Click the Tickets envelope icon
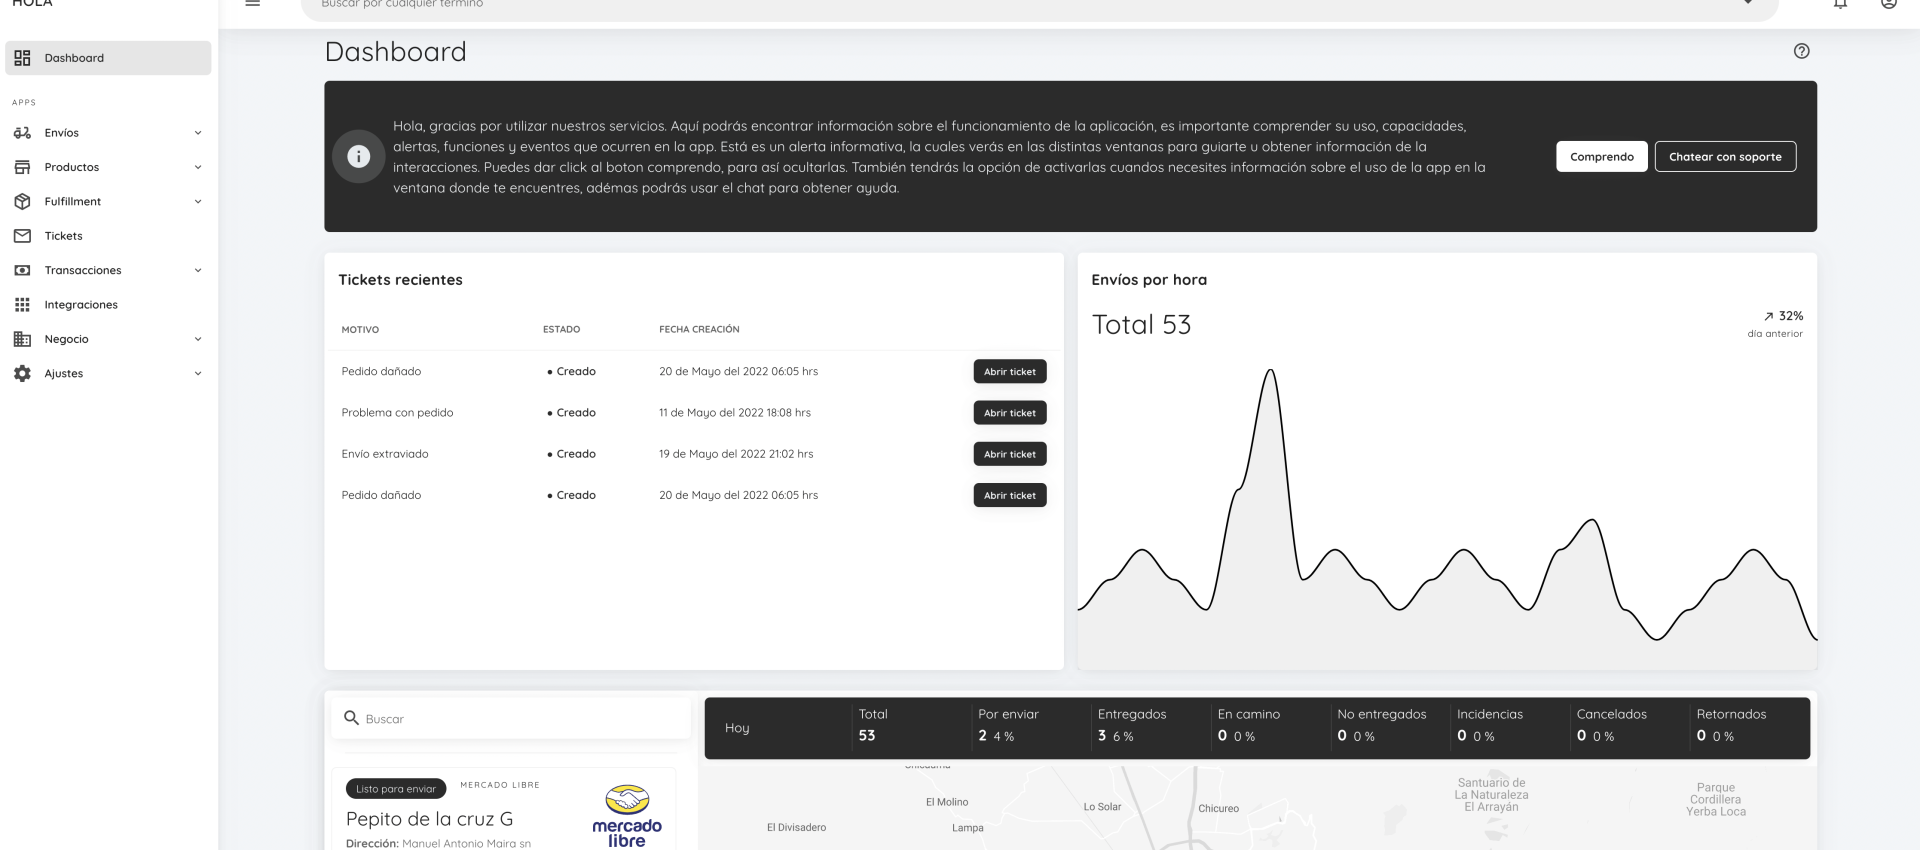Screen dimensions: 1920x850 tap(22, 236)
